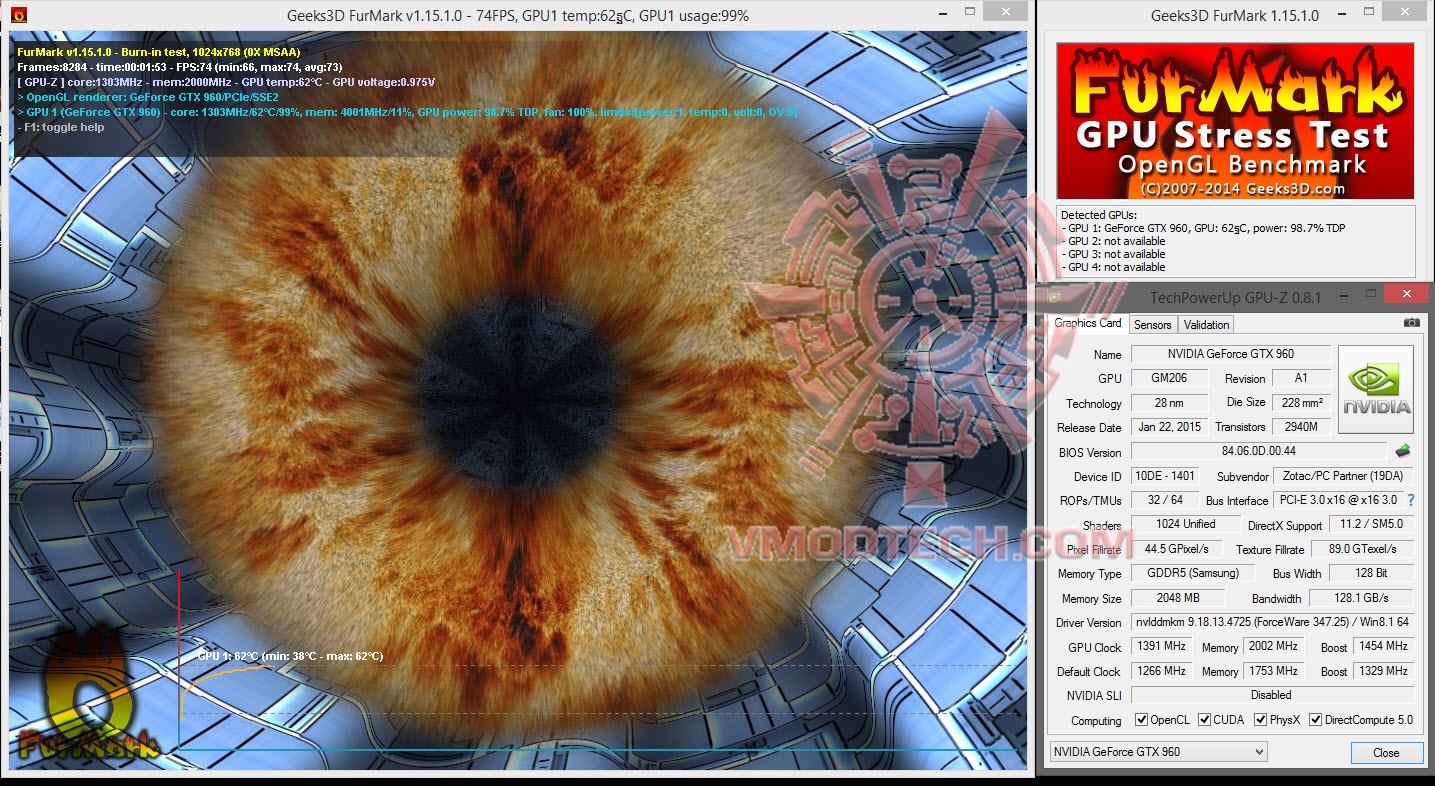
Task: Click the 'Burn-in test, 1024x768' overlay line
Action: (159, 52)
